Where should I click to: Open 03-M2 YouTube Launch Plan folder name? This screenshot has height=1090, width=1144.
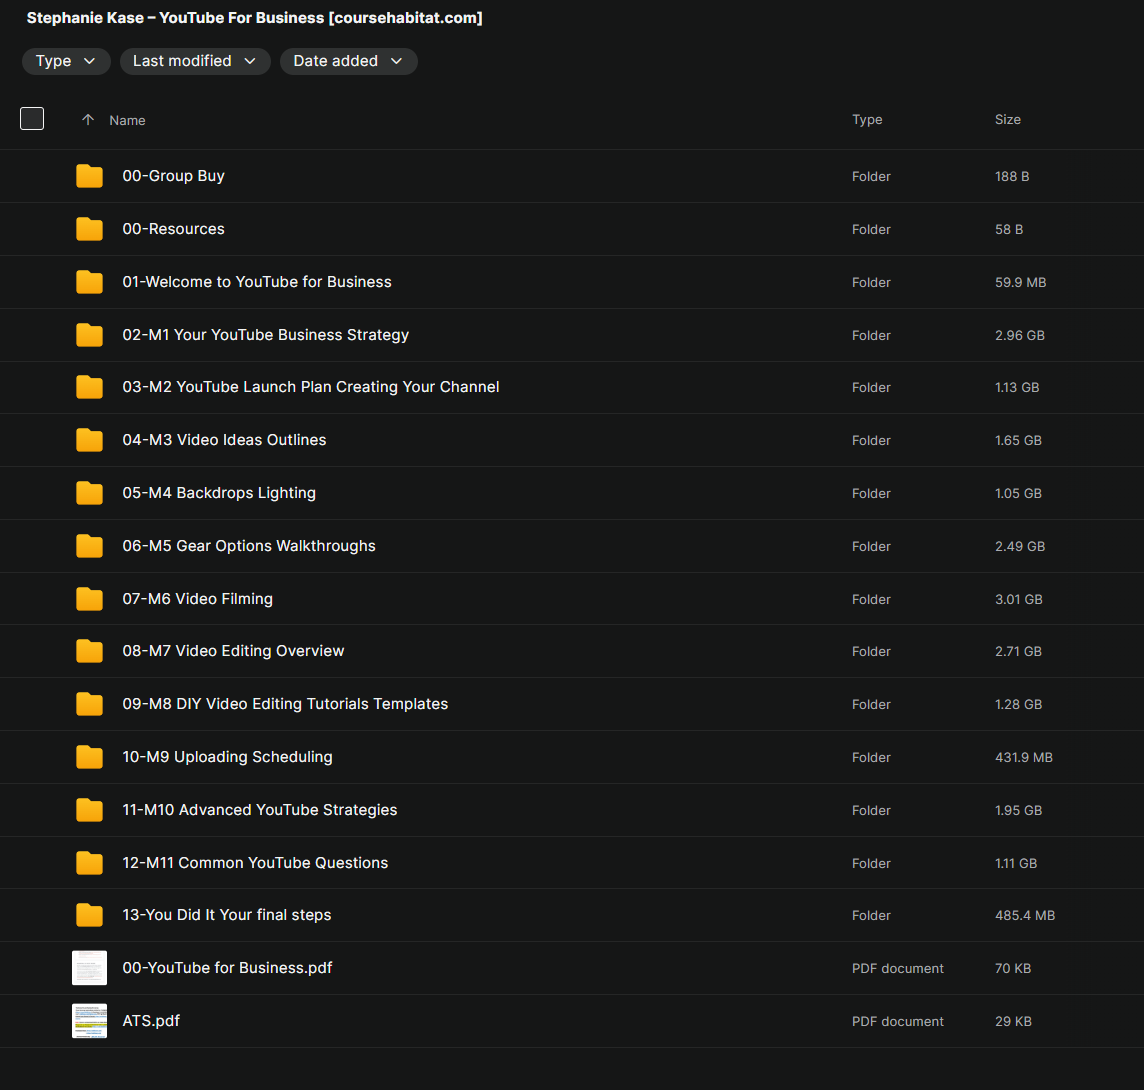pyautogui.click(x=310, y=387)
